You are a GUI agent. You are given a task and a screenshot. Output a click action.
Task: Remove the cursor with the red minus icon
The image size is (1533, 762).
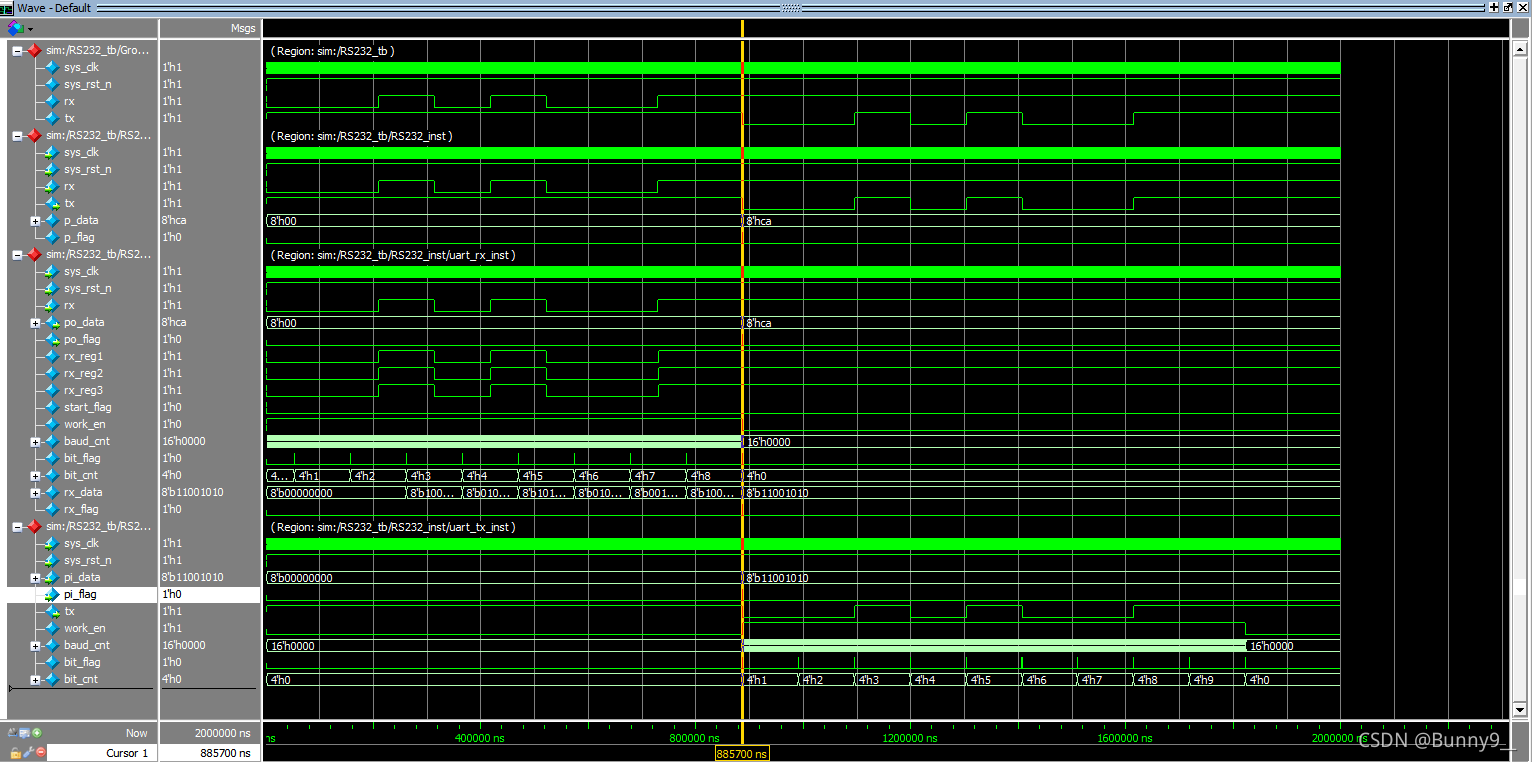click(x=41, y=753)
